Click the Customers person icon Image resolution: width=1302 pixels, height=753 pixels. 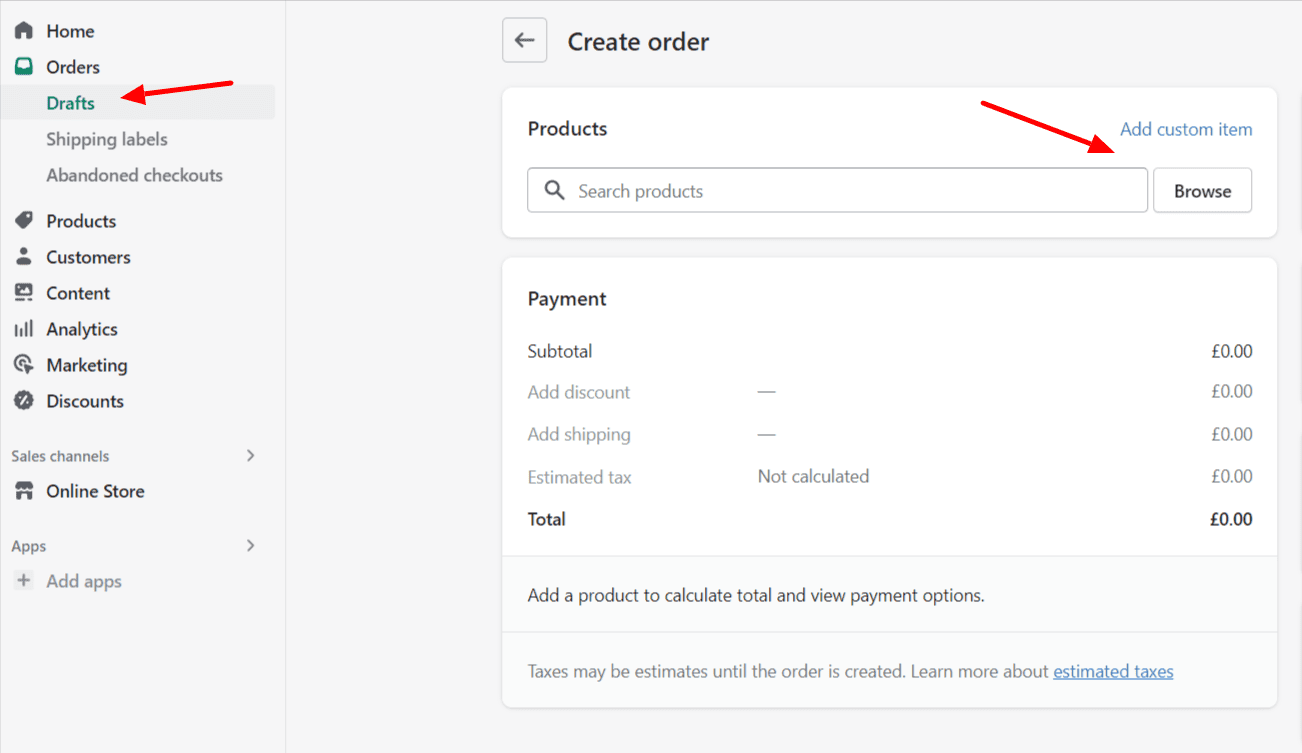23,256
